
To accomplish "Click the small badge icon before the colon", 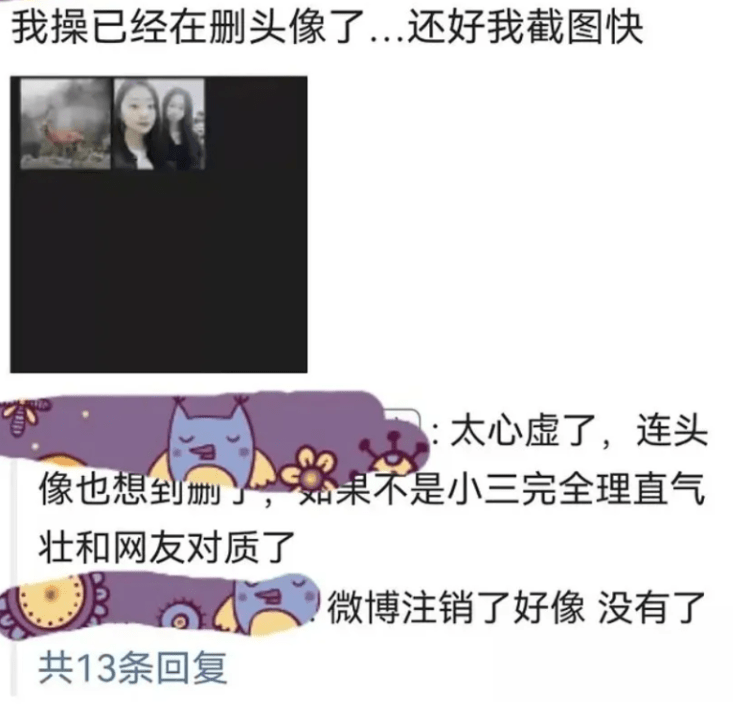I will pyautogui.click(x=406, y=418).
